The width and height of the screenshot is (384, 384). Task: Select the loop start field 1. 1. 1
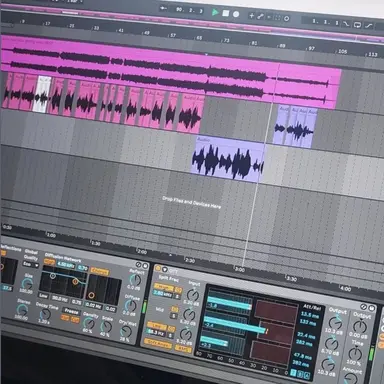(325, 22)
